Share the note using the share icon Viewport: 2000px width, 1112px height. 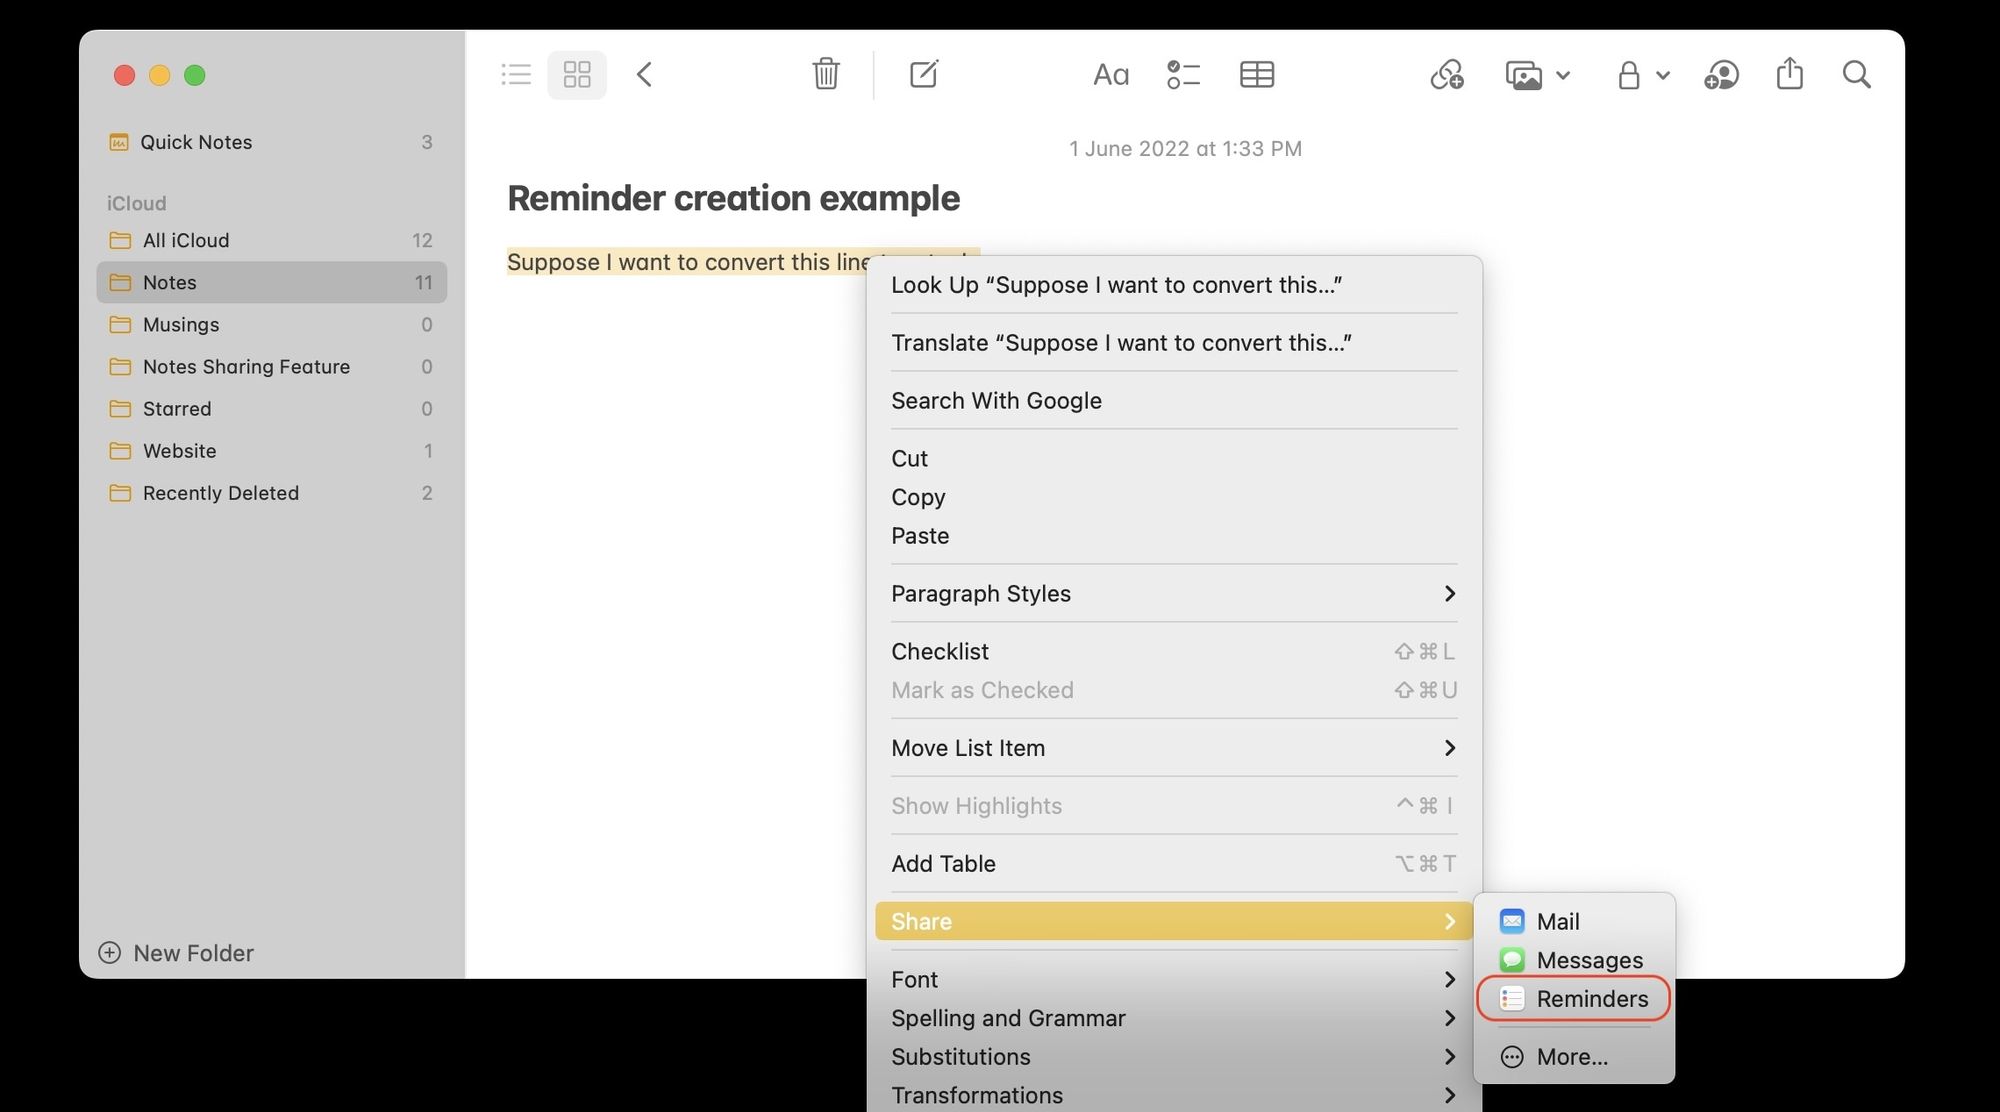pos(1789,74)
